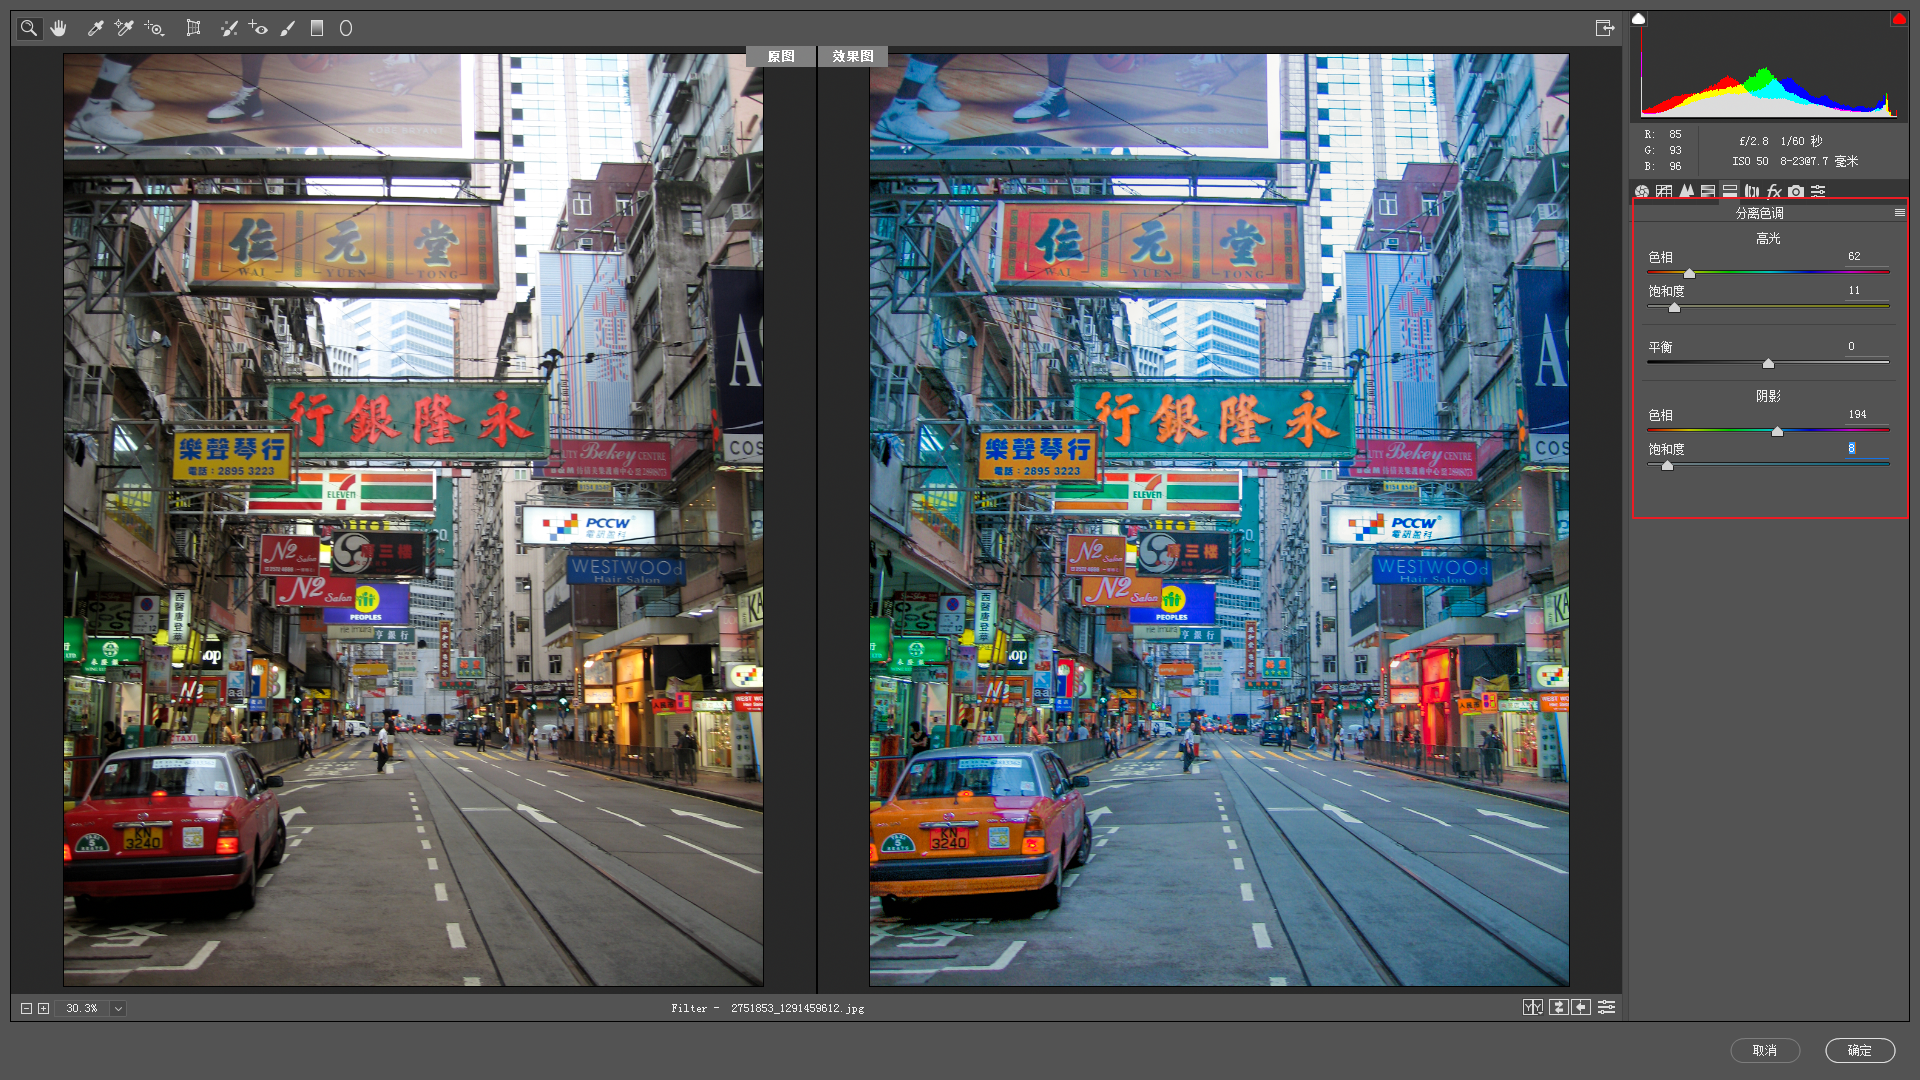Viewport: 1920px width, 1080px height.
Task: Click the highlights saturation value 11
Action: point(1854,290)
